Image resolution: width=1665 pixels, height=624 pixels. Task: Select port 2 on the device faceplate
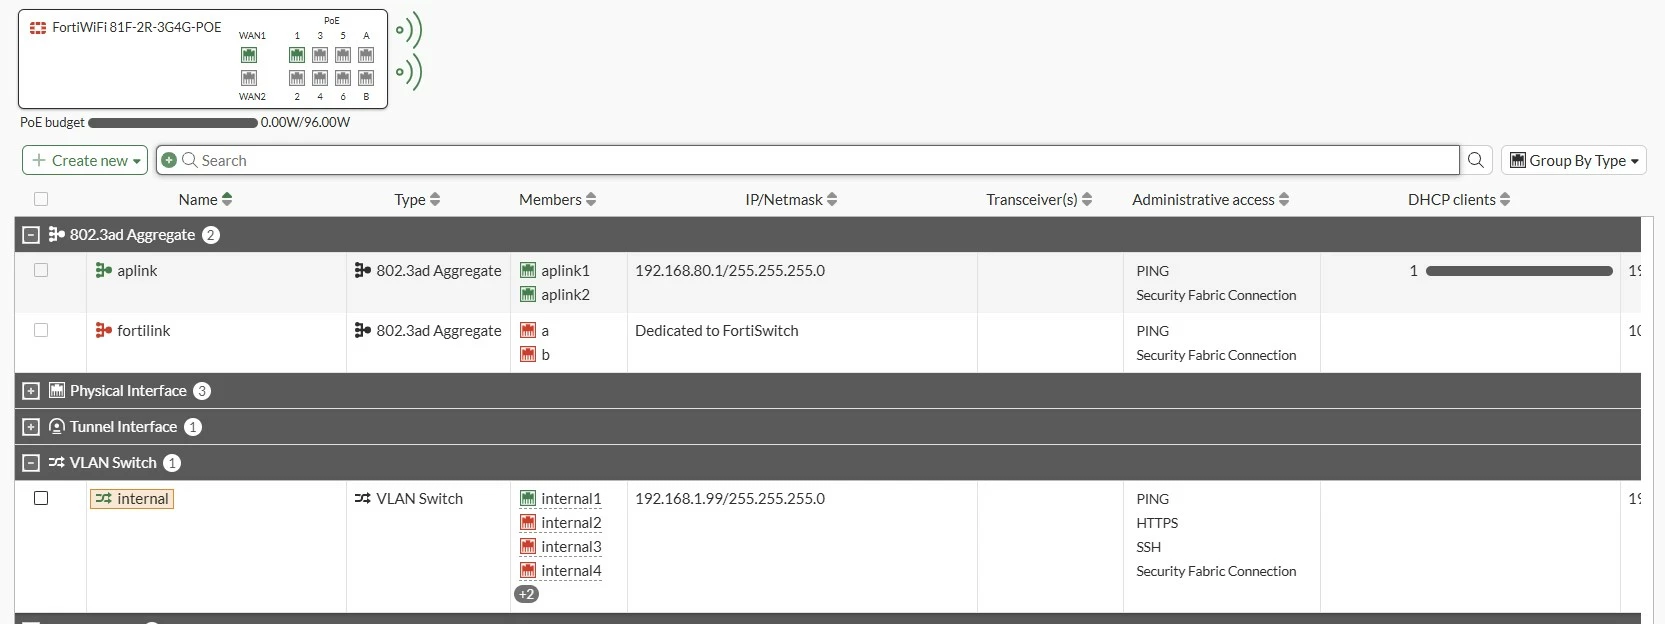tap(297, 78)
